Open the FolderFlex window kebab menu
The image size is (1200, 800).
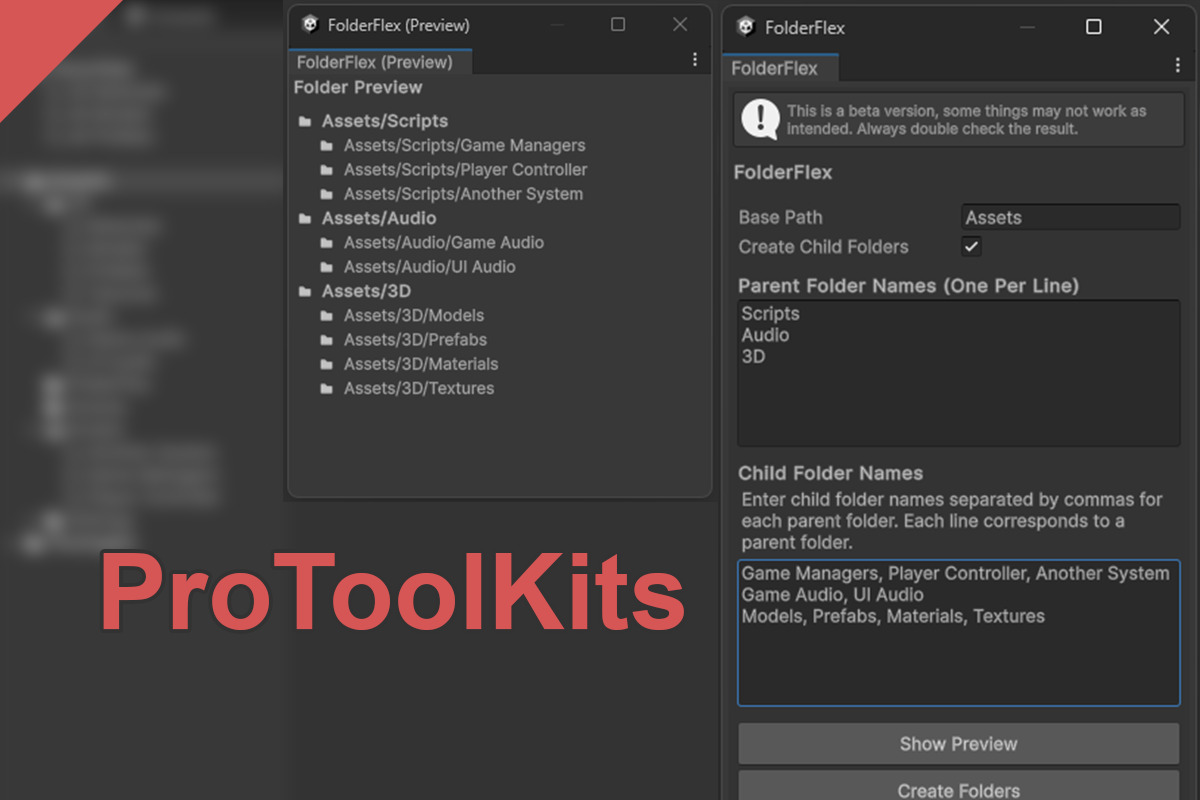1178,66
